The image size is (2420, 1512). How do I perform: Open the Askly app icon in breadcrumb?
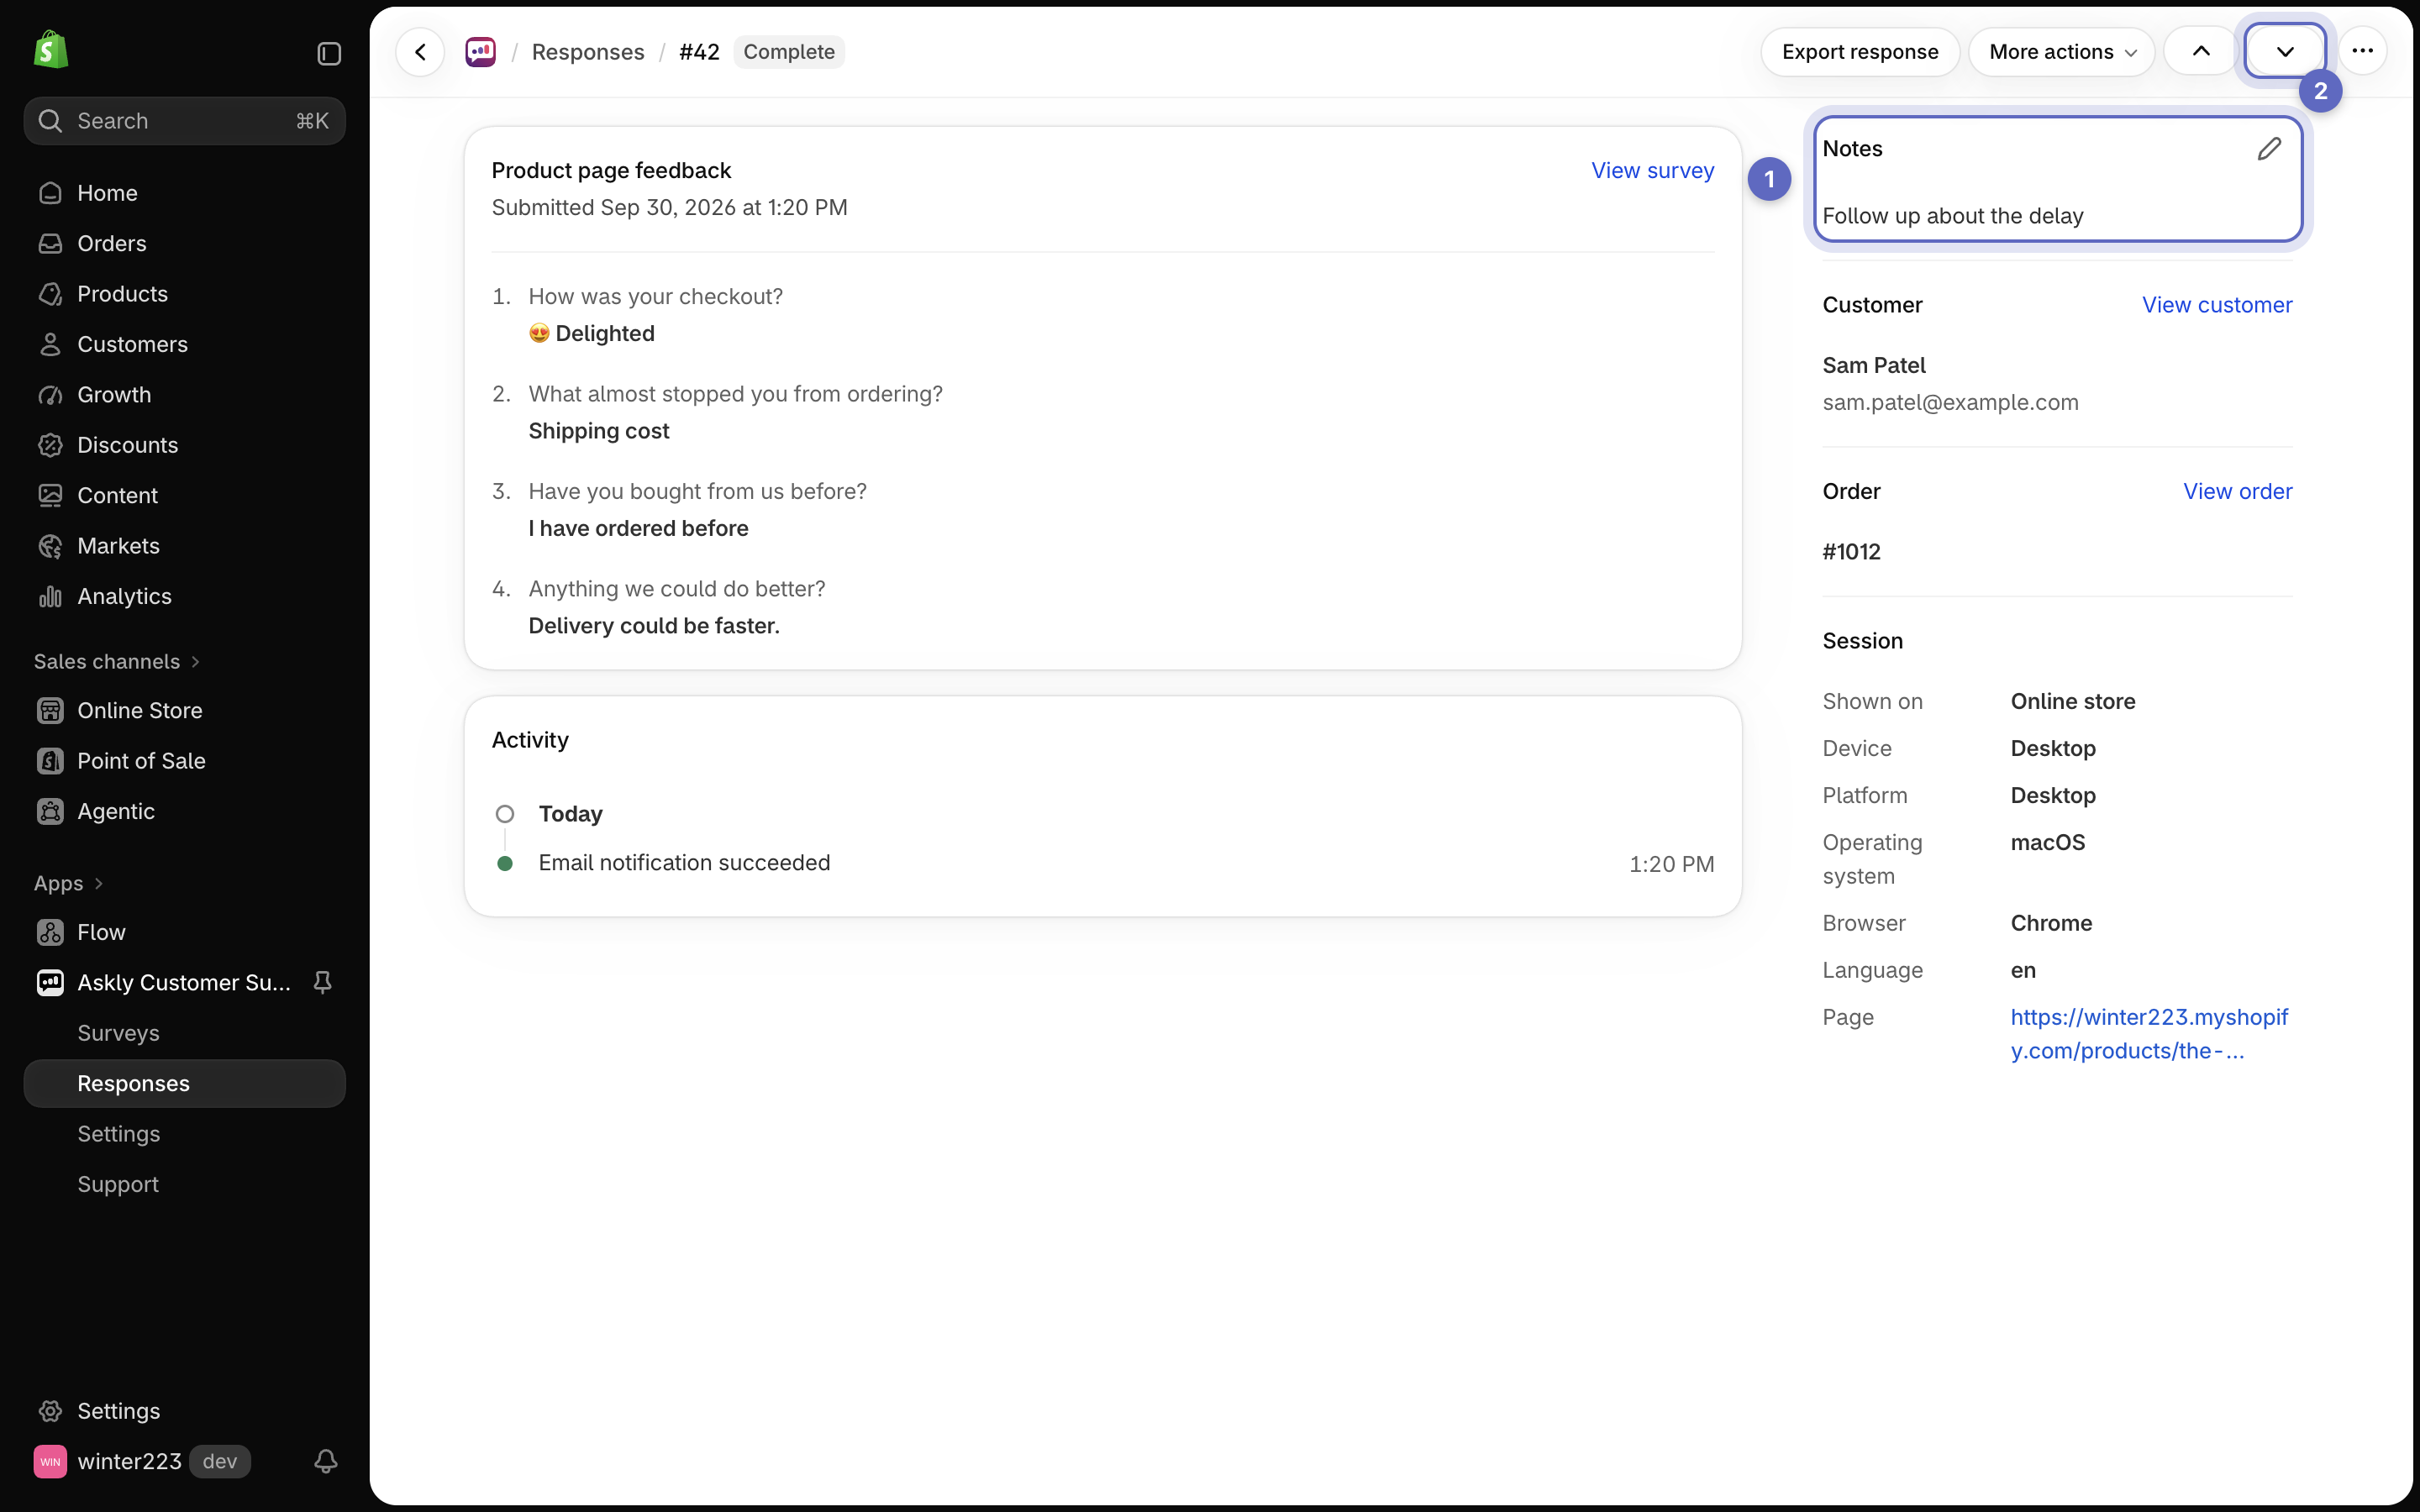coord(481,52)
